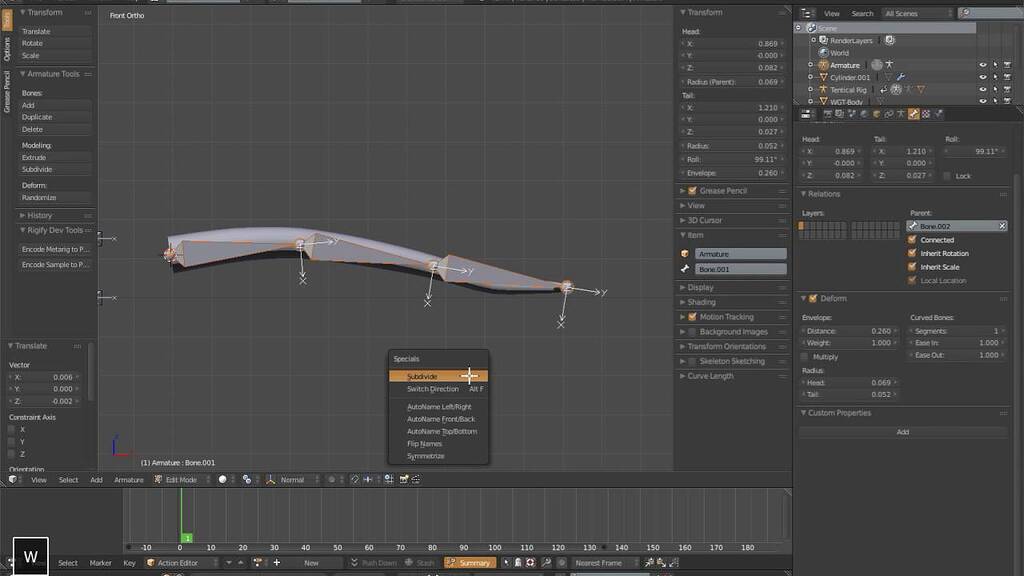The image size is (1024, 576).
Task: Choose Subdivide from the Specials menu
Action: [x=438, y=376]
